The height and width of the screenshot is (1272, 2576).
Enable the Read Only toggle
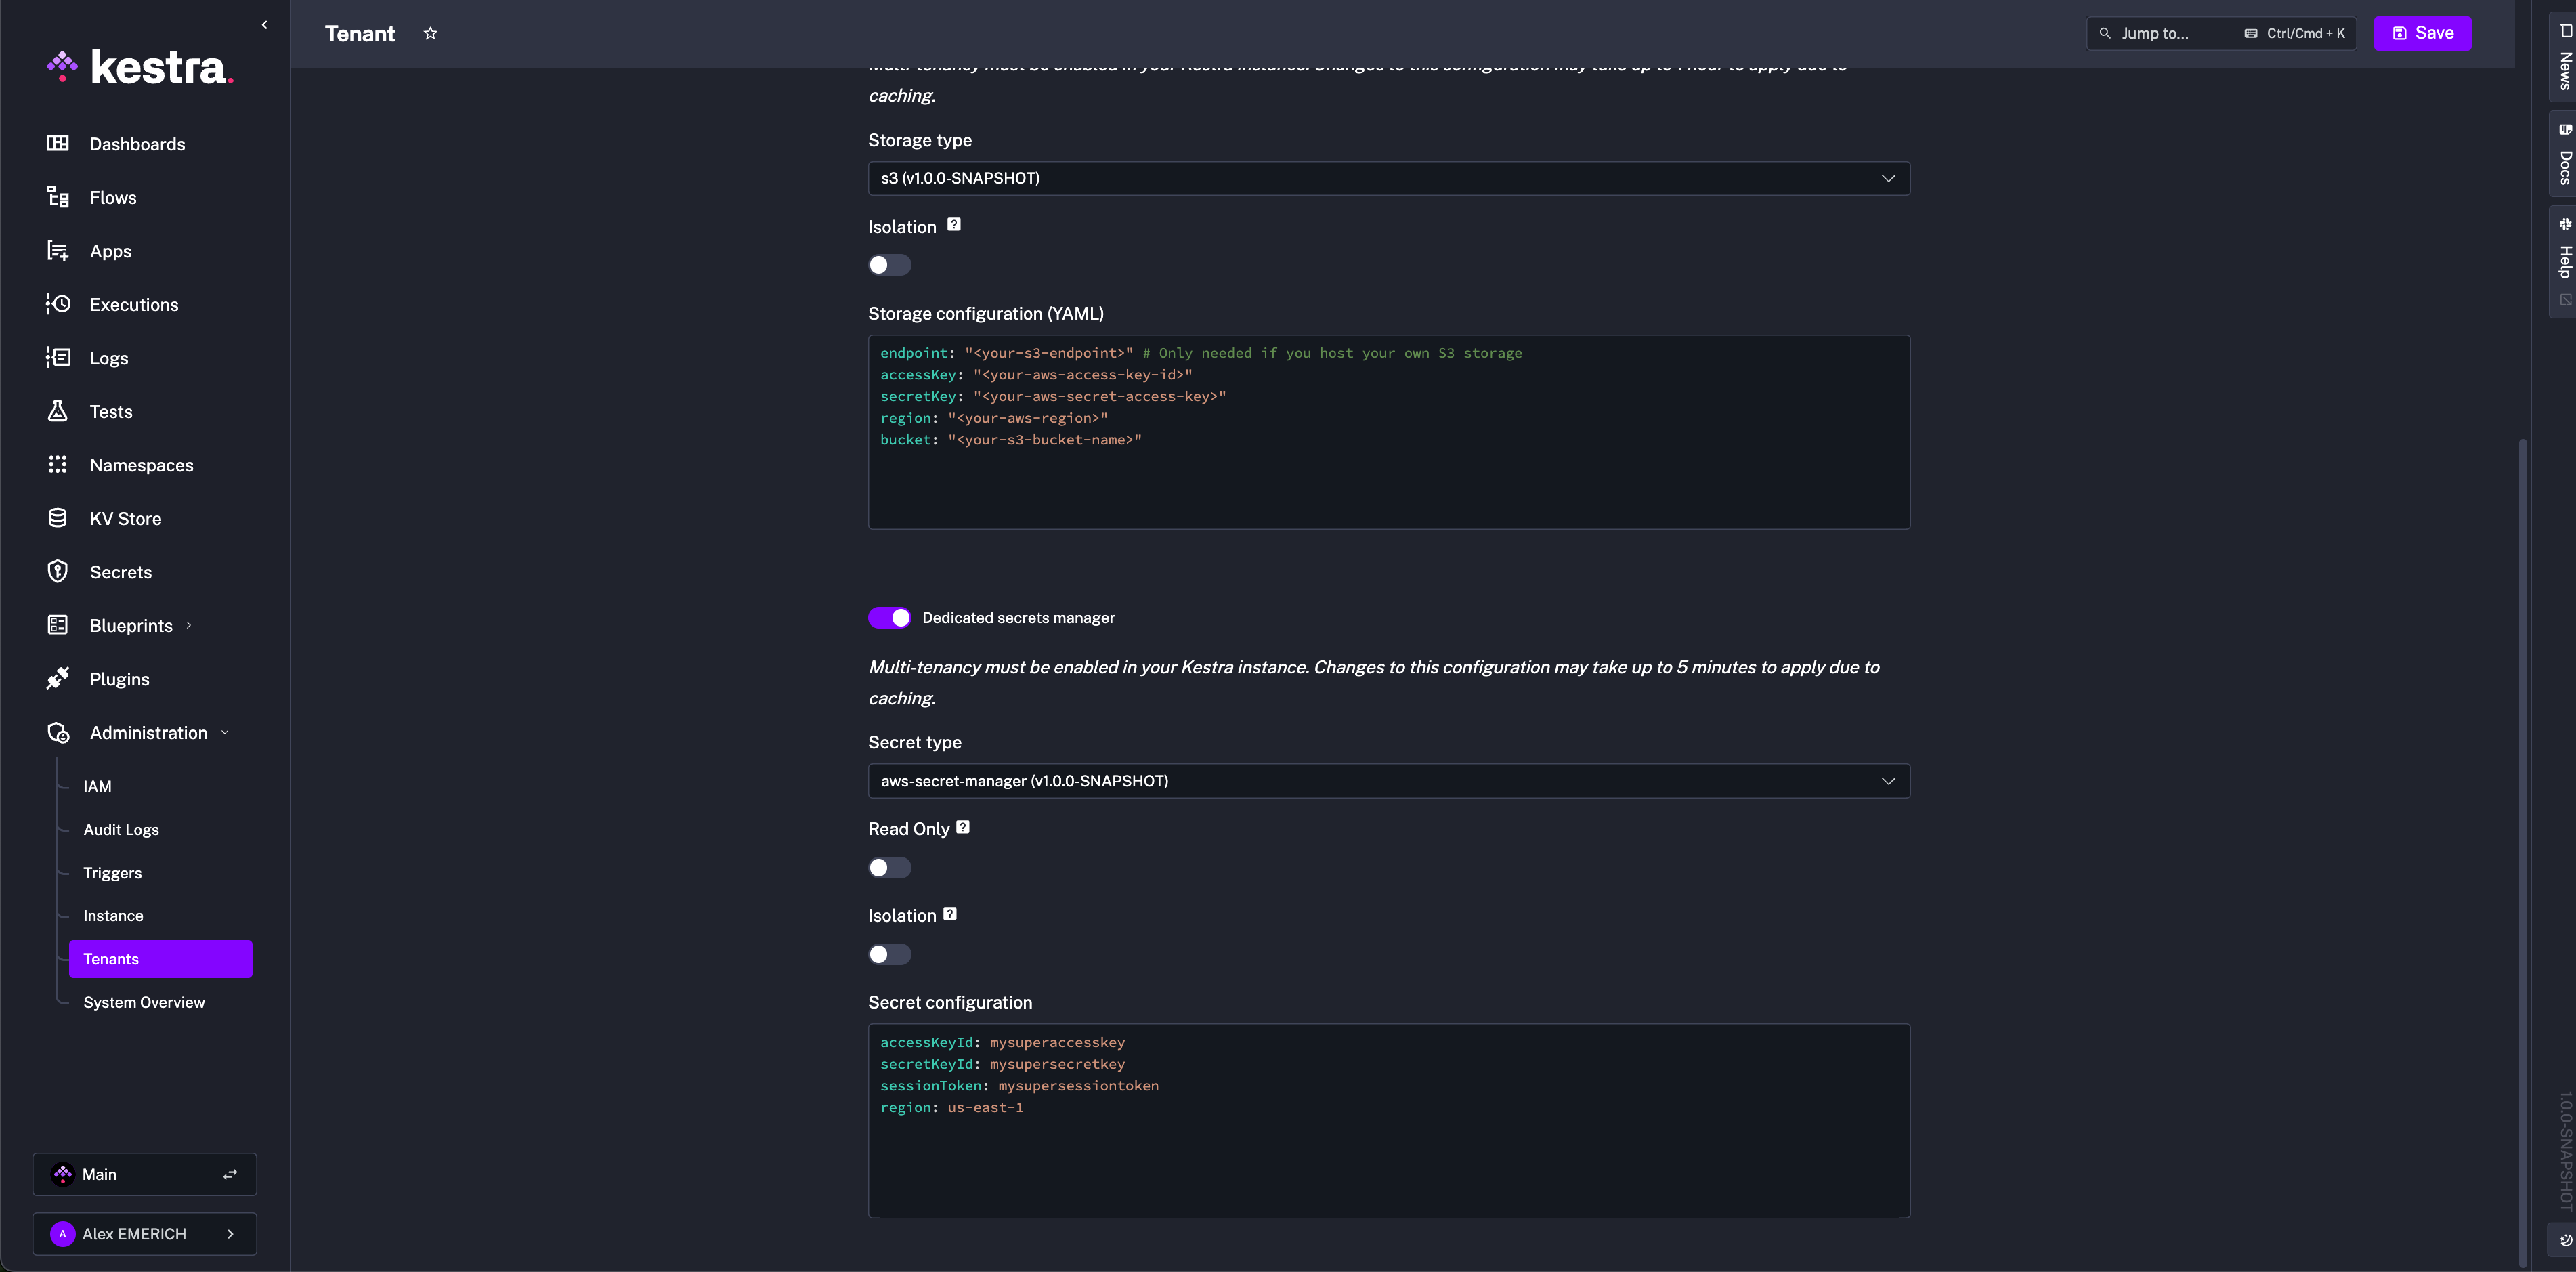click(889, 867)
